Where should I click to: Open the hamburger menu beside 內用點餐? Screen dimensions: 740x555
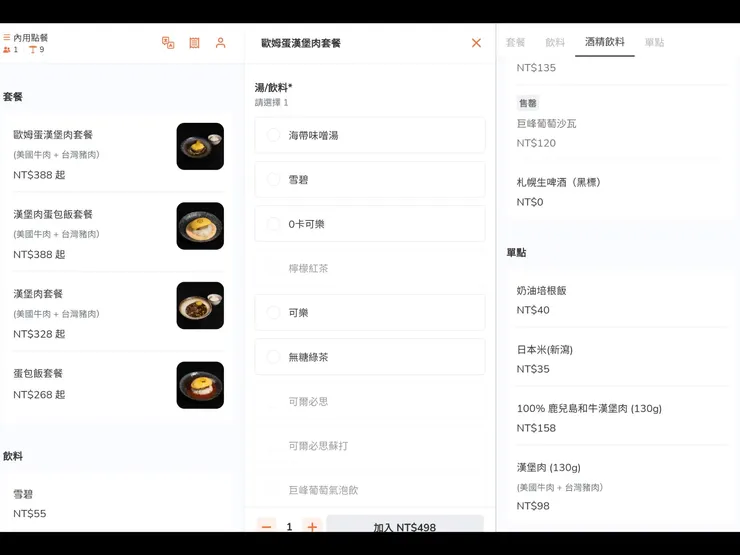(7, 37)
